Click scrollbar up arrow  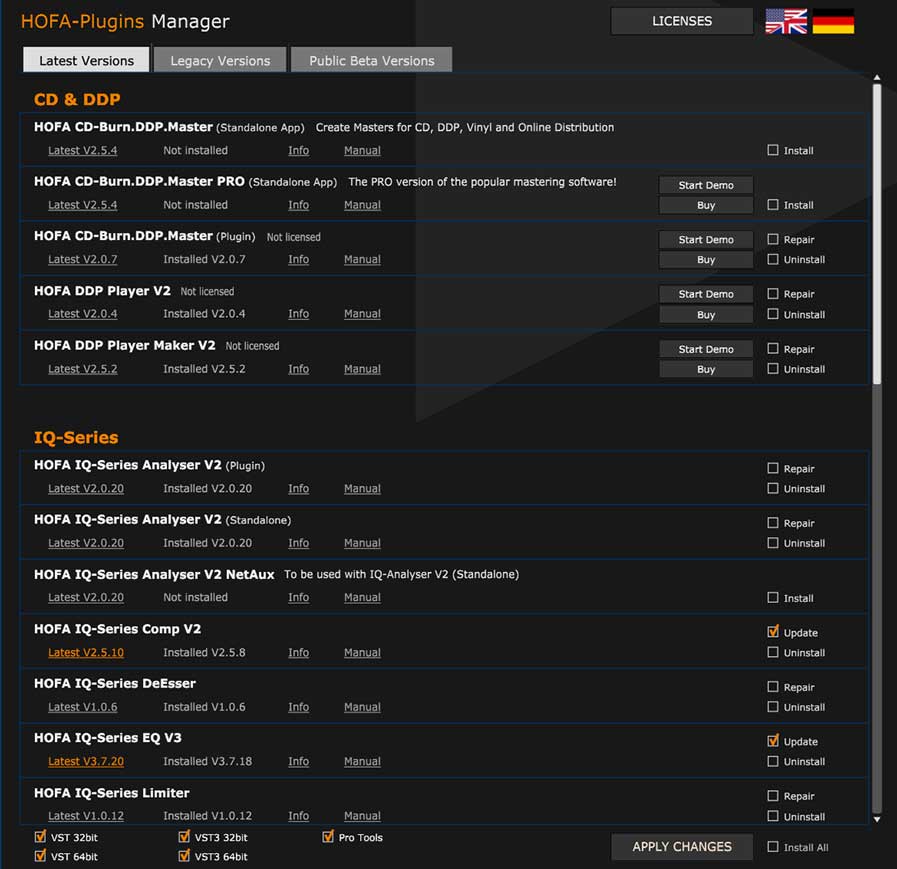876,77
